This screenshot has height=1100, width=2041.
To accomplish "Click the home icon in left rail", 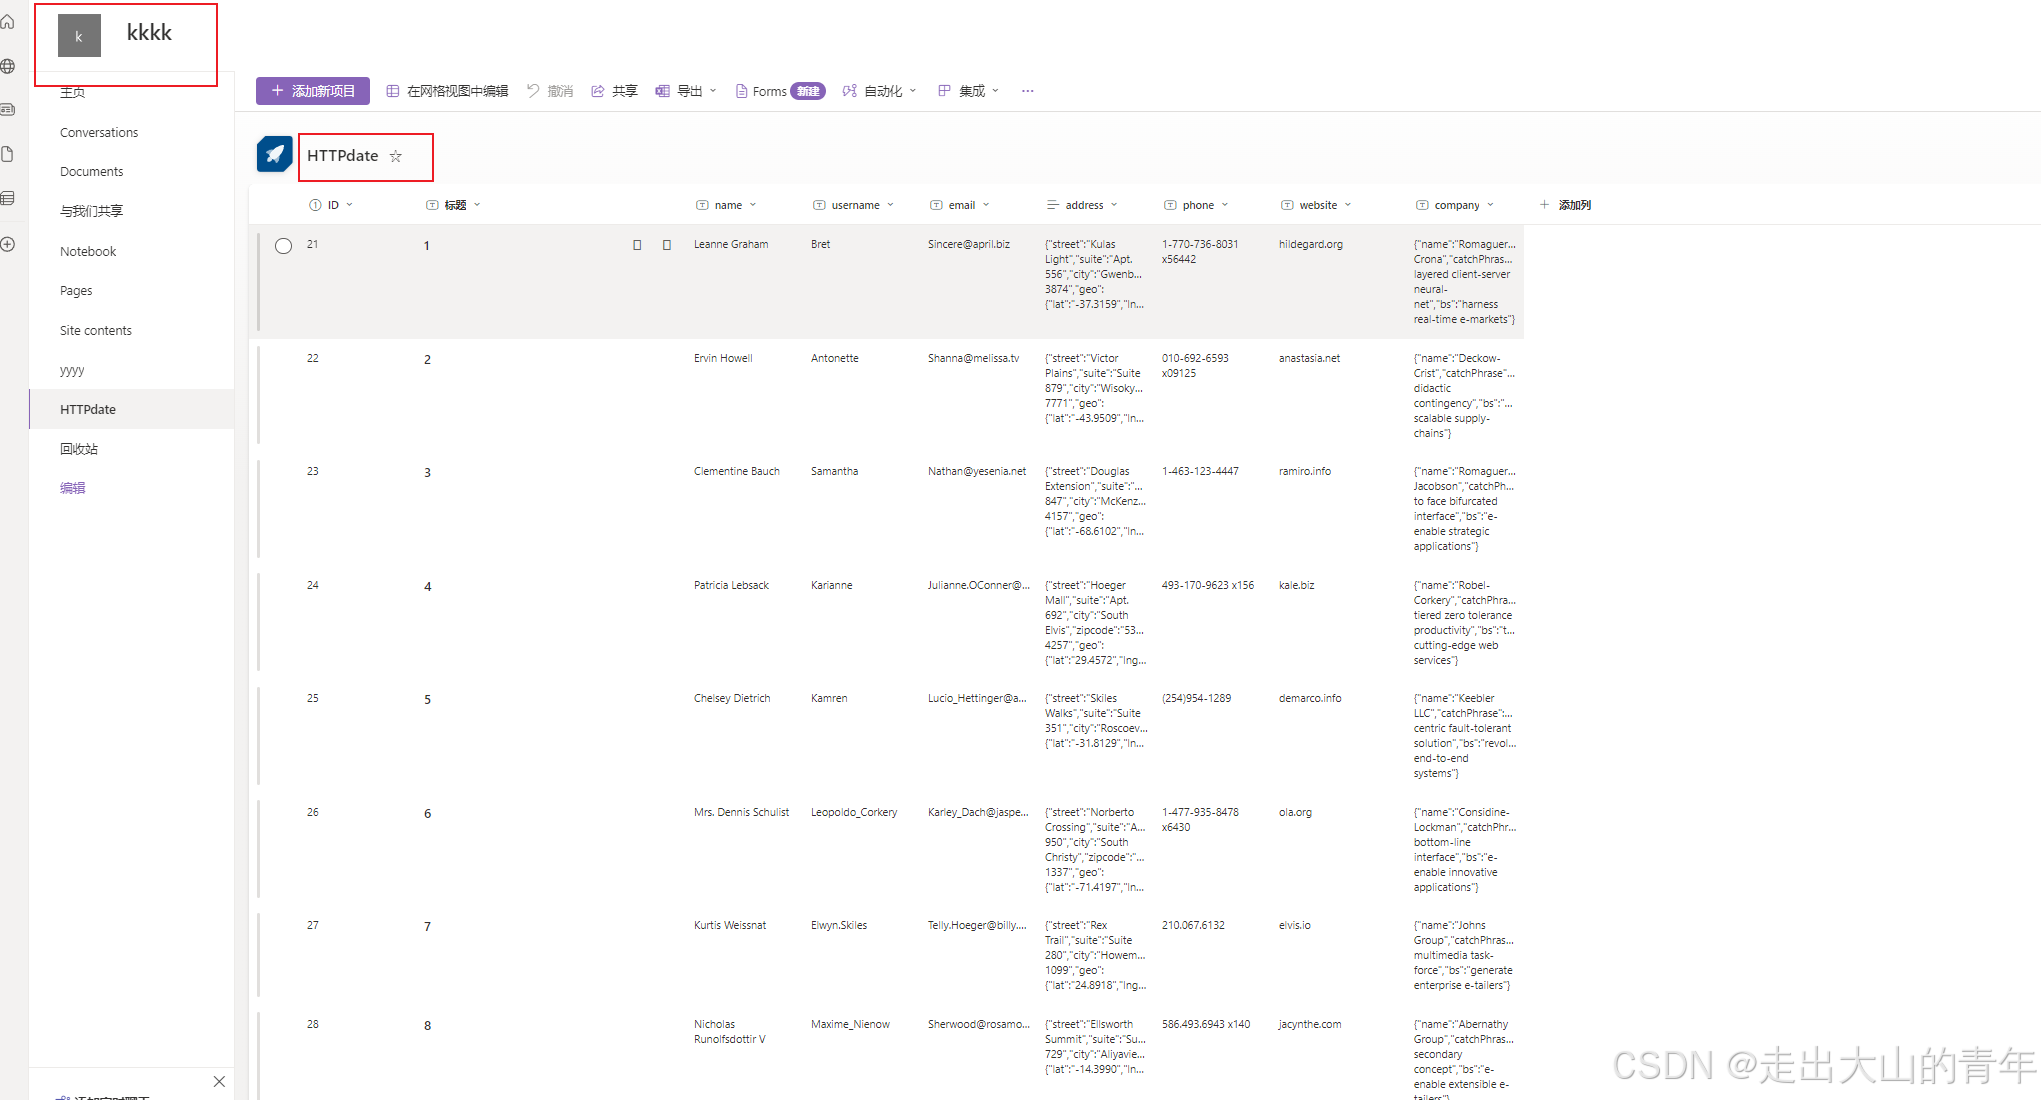I will pyautogui.click(x=8, y=22).
